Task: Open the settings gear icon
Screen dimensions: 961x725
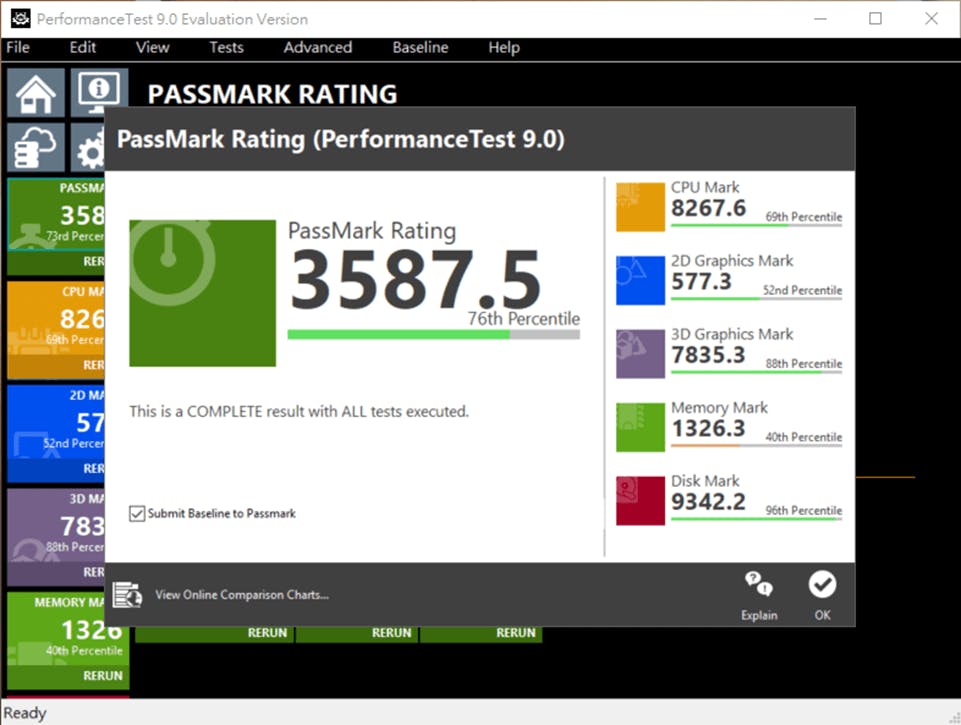Action: click(88, 147)
